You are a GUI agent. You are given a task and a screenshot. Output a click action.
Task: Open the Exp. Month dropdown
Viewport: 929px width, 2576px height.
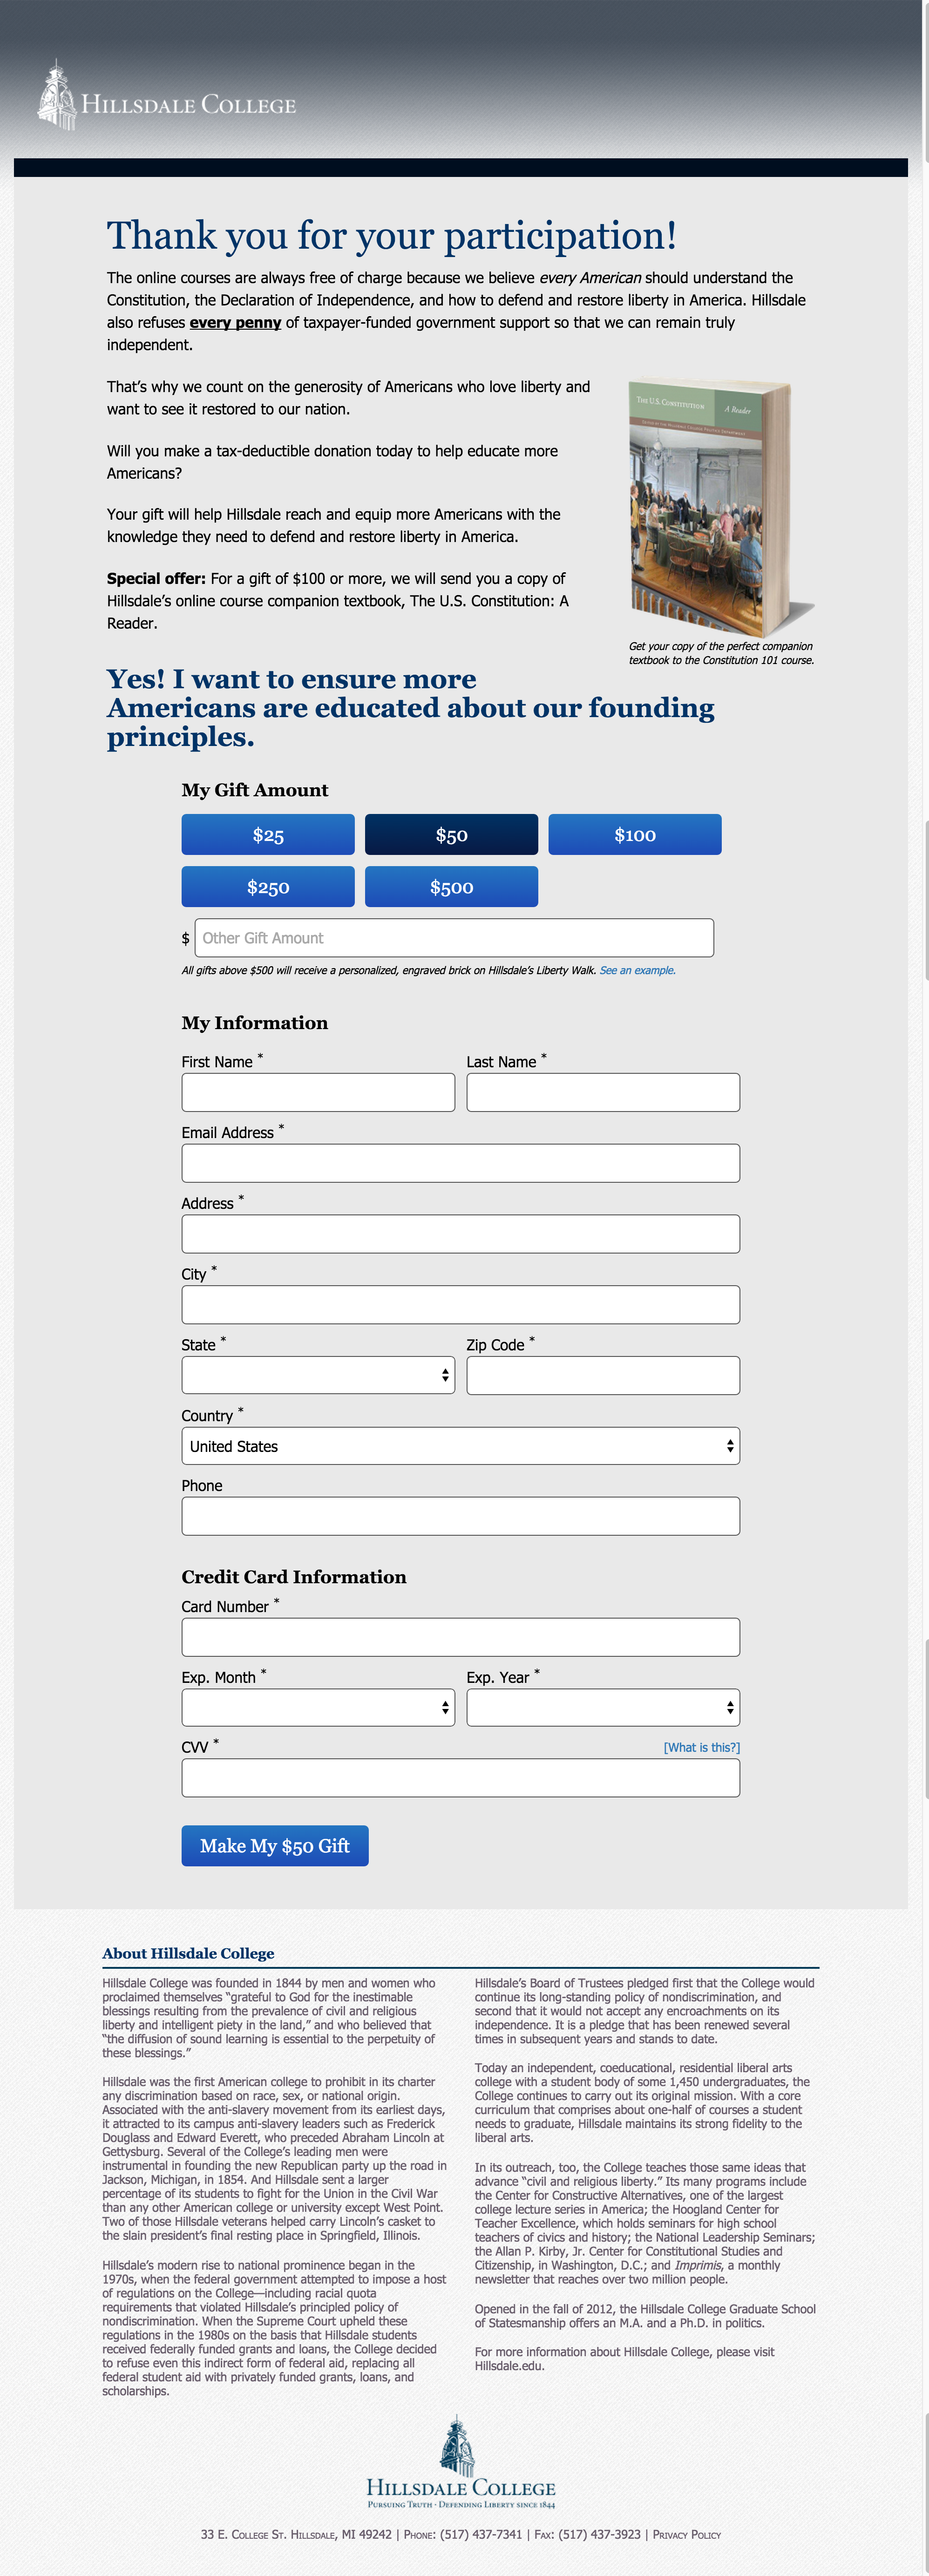tap(318, 1708)
